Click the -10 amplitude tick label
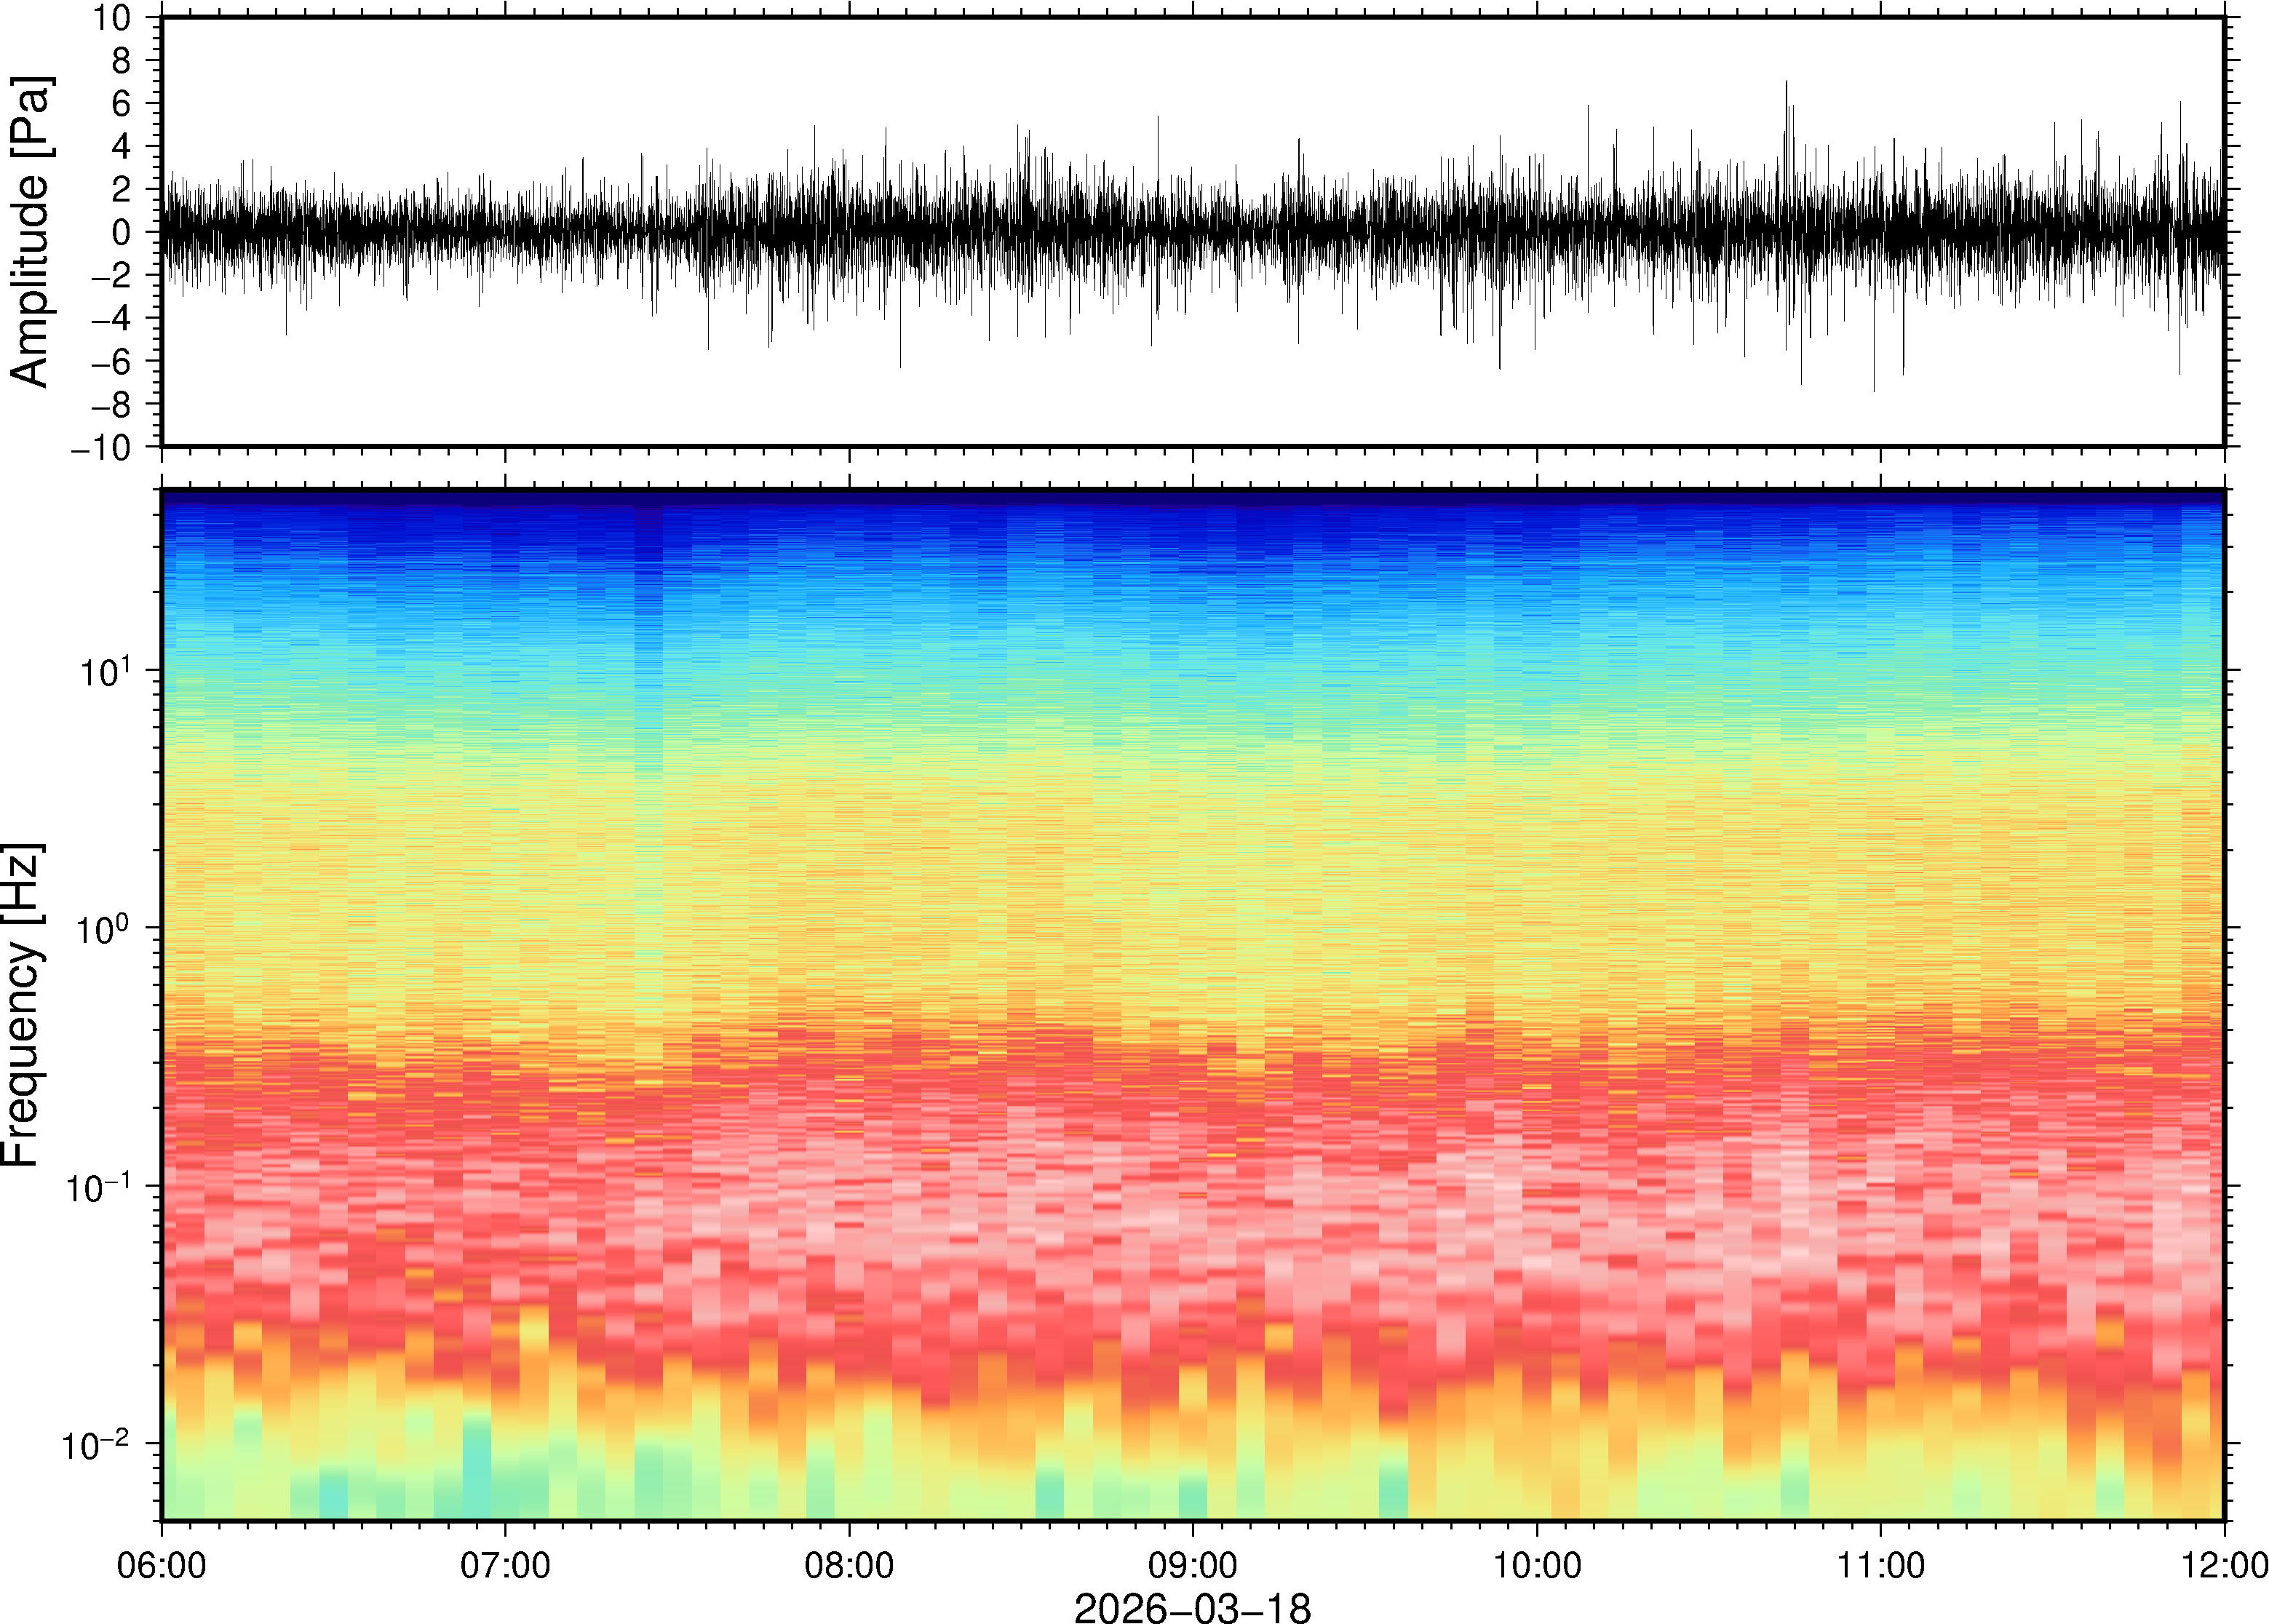 click(x=101, y=448)
